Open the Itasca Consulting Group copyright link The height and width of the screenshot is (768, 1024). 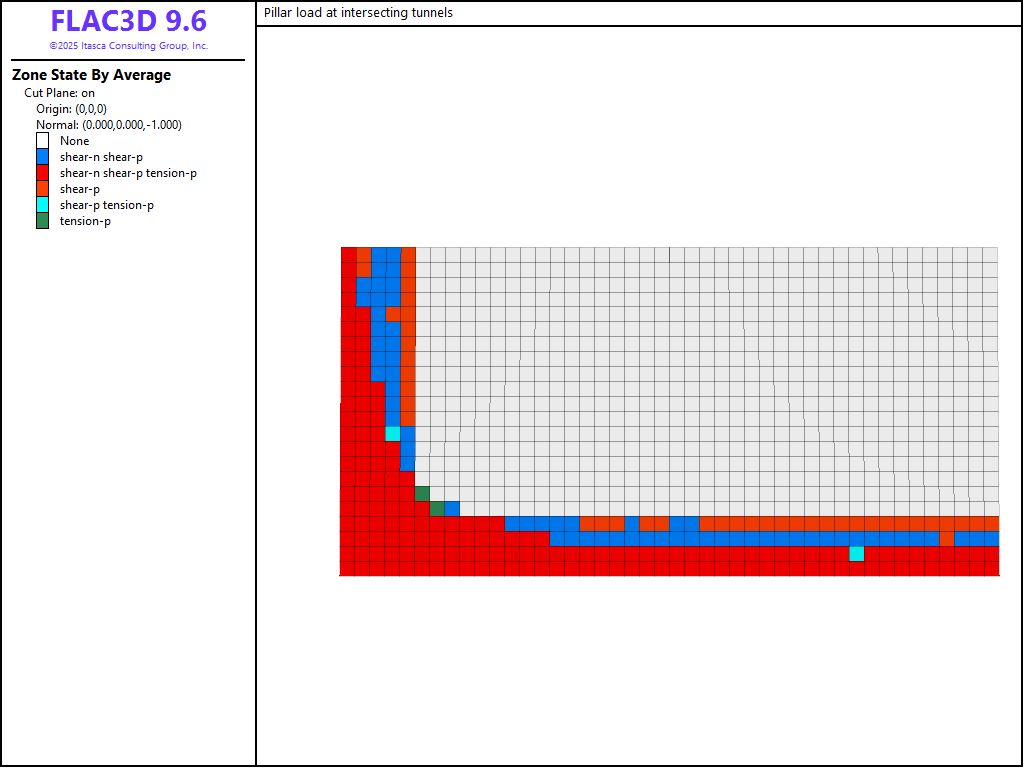click(x=128, y=46)
